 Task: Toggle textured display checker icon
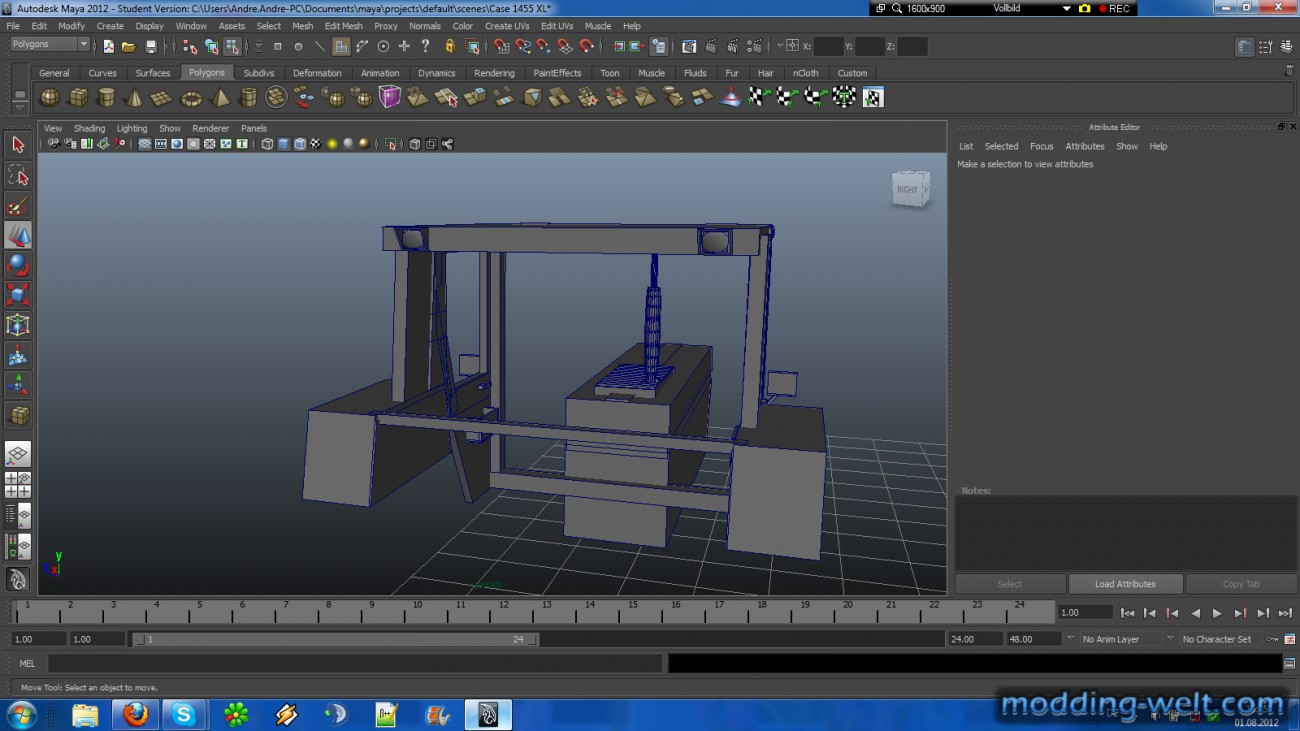316,144
